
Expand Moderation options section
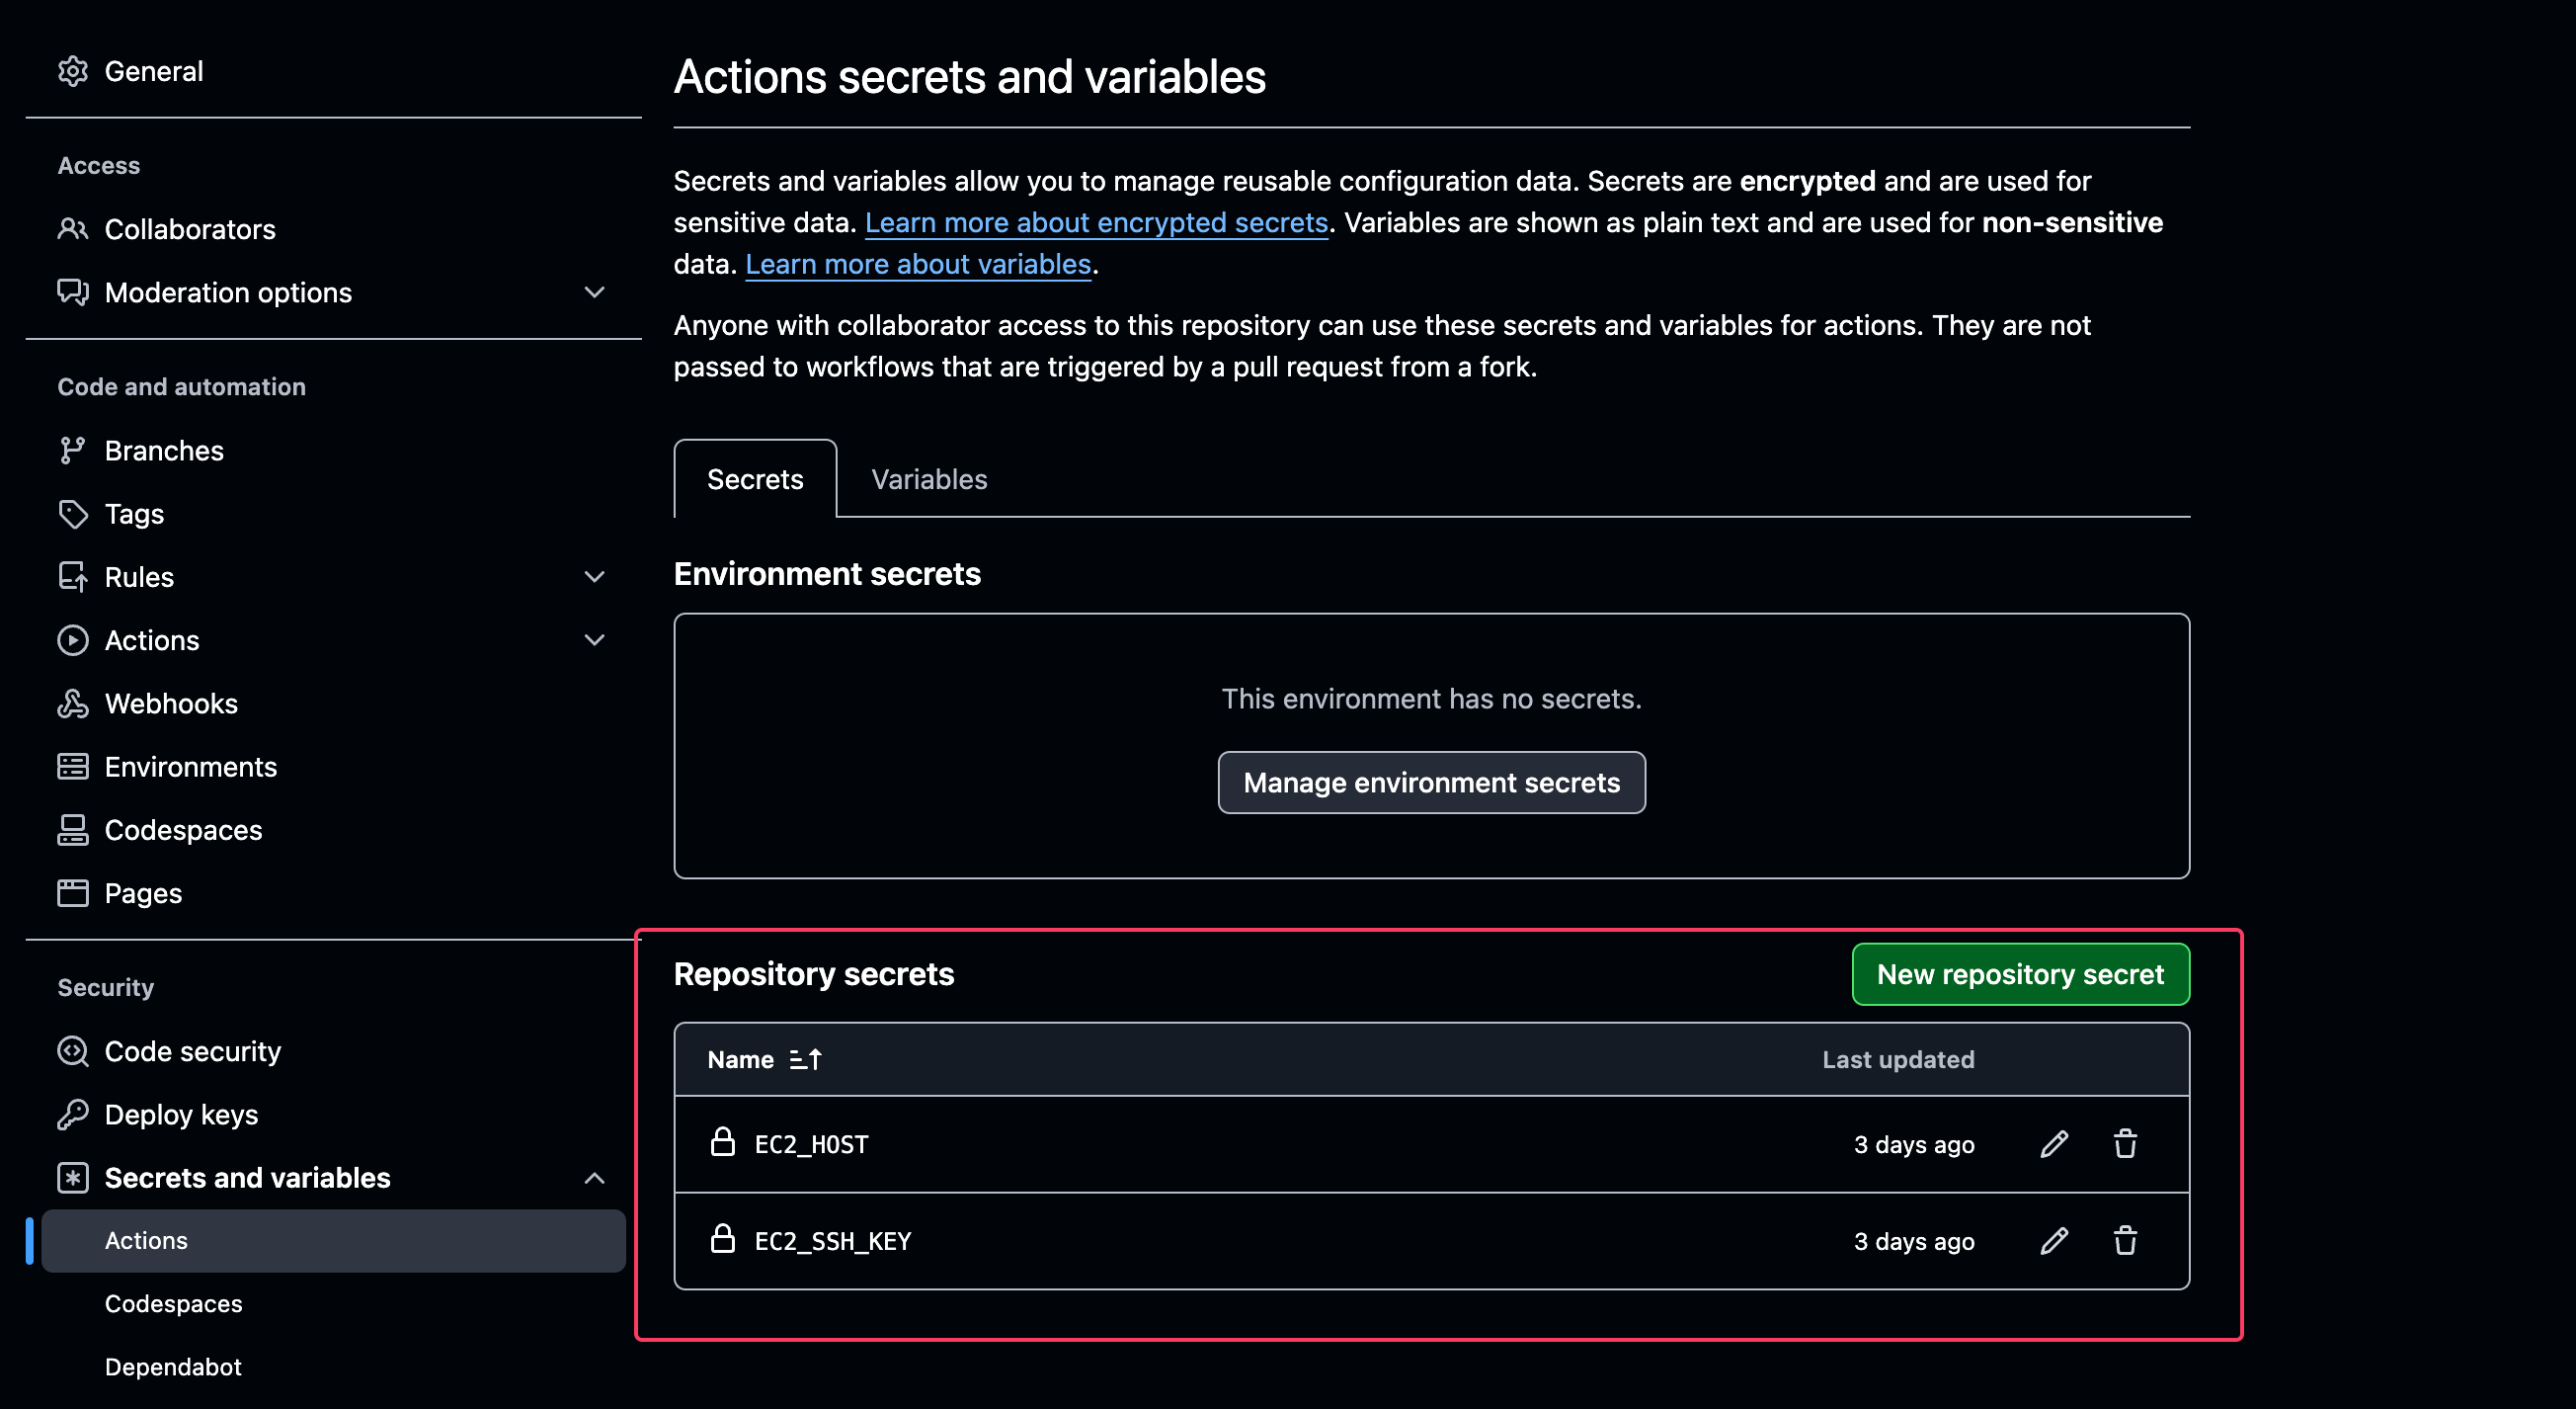pos(594,292)
